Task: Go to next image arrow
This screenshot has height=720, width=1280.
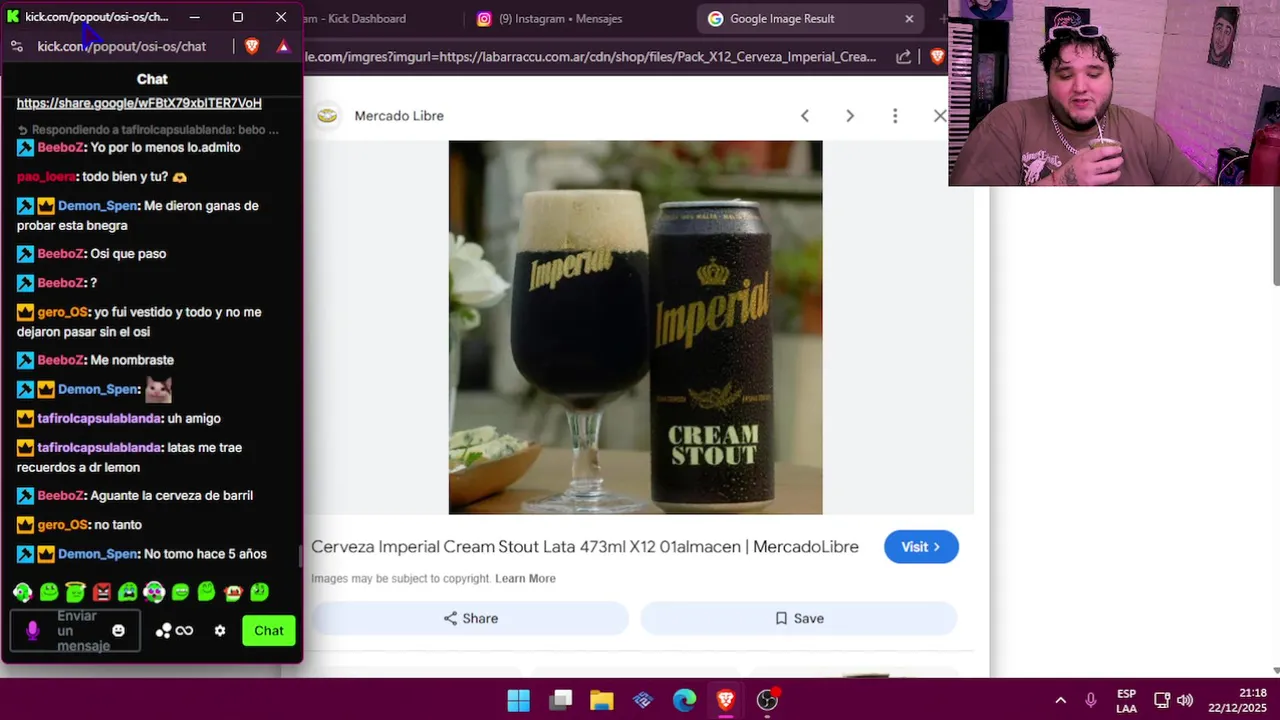Action: 850,116
